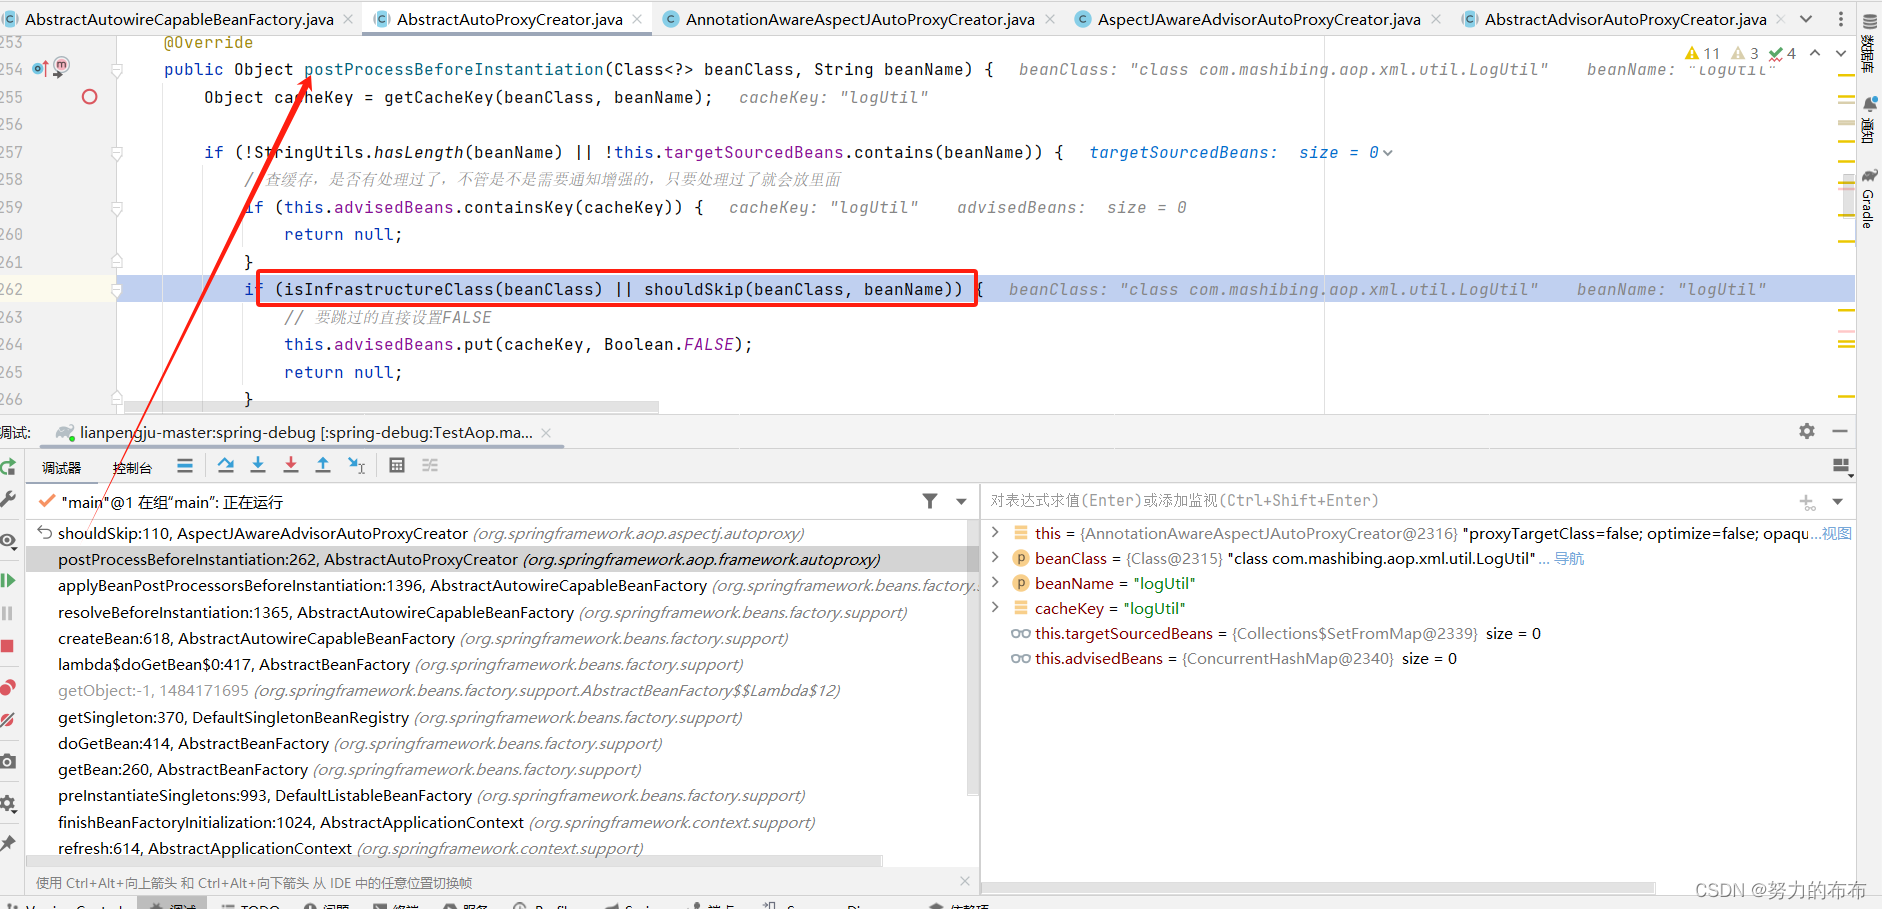1882x909 pixels.
Task: Click the override gutter icon at line 254
Action: pos(40,69)
